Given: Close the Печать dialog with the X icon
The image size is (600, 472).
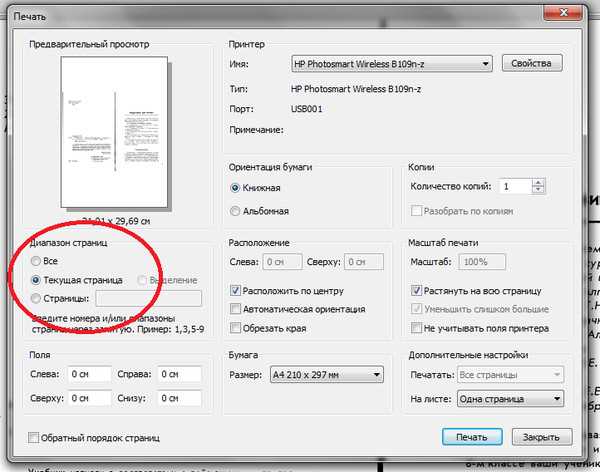Looking at the screenshot, I should point(563,13).
